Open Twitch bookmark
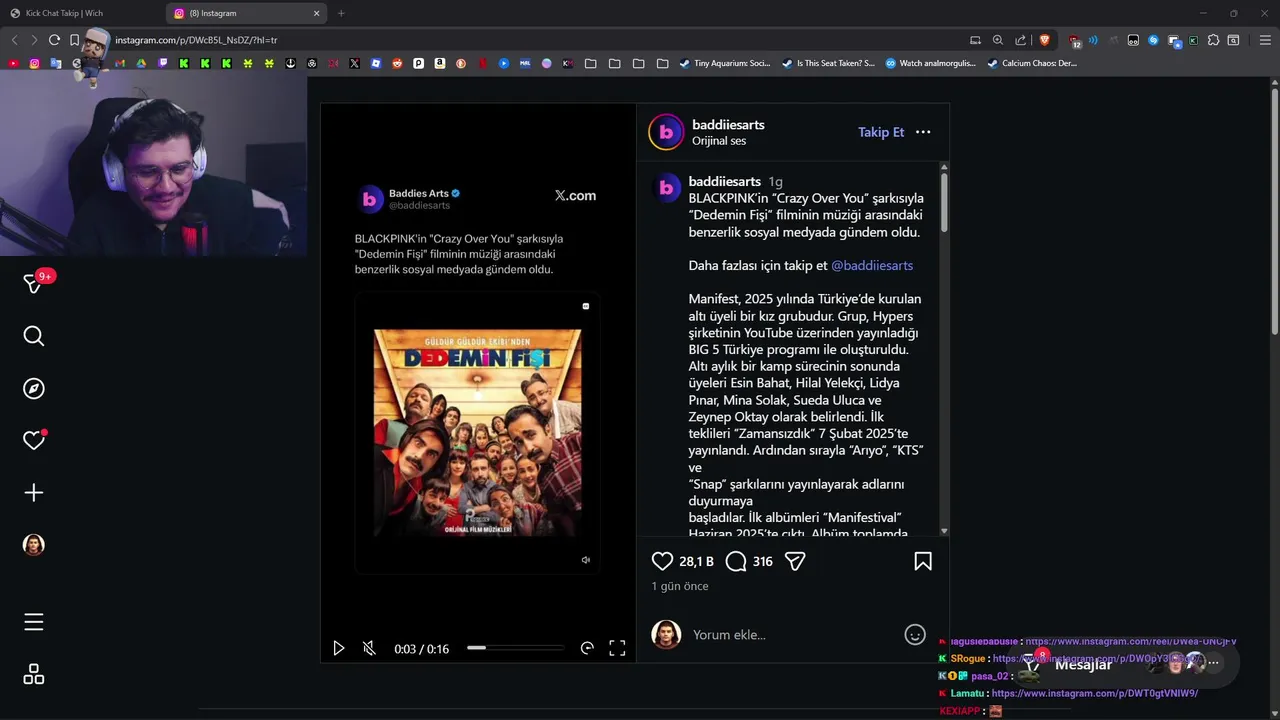 163,63
